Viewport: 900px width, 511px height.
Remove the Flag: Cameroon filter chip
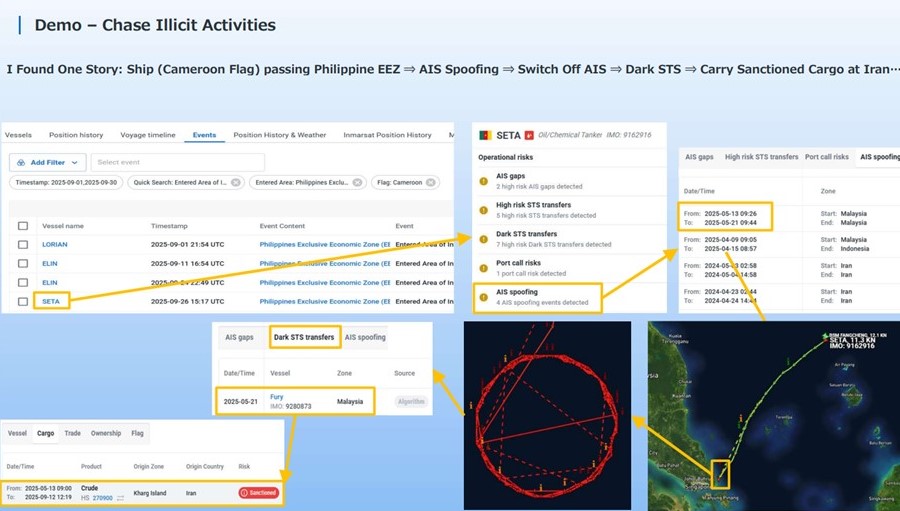click(x=431, y=183)
